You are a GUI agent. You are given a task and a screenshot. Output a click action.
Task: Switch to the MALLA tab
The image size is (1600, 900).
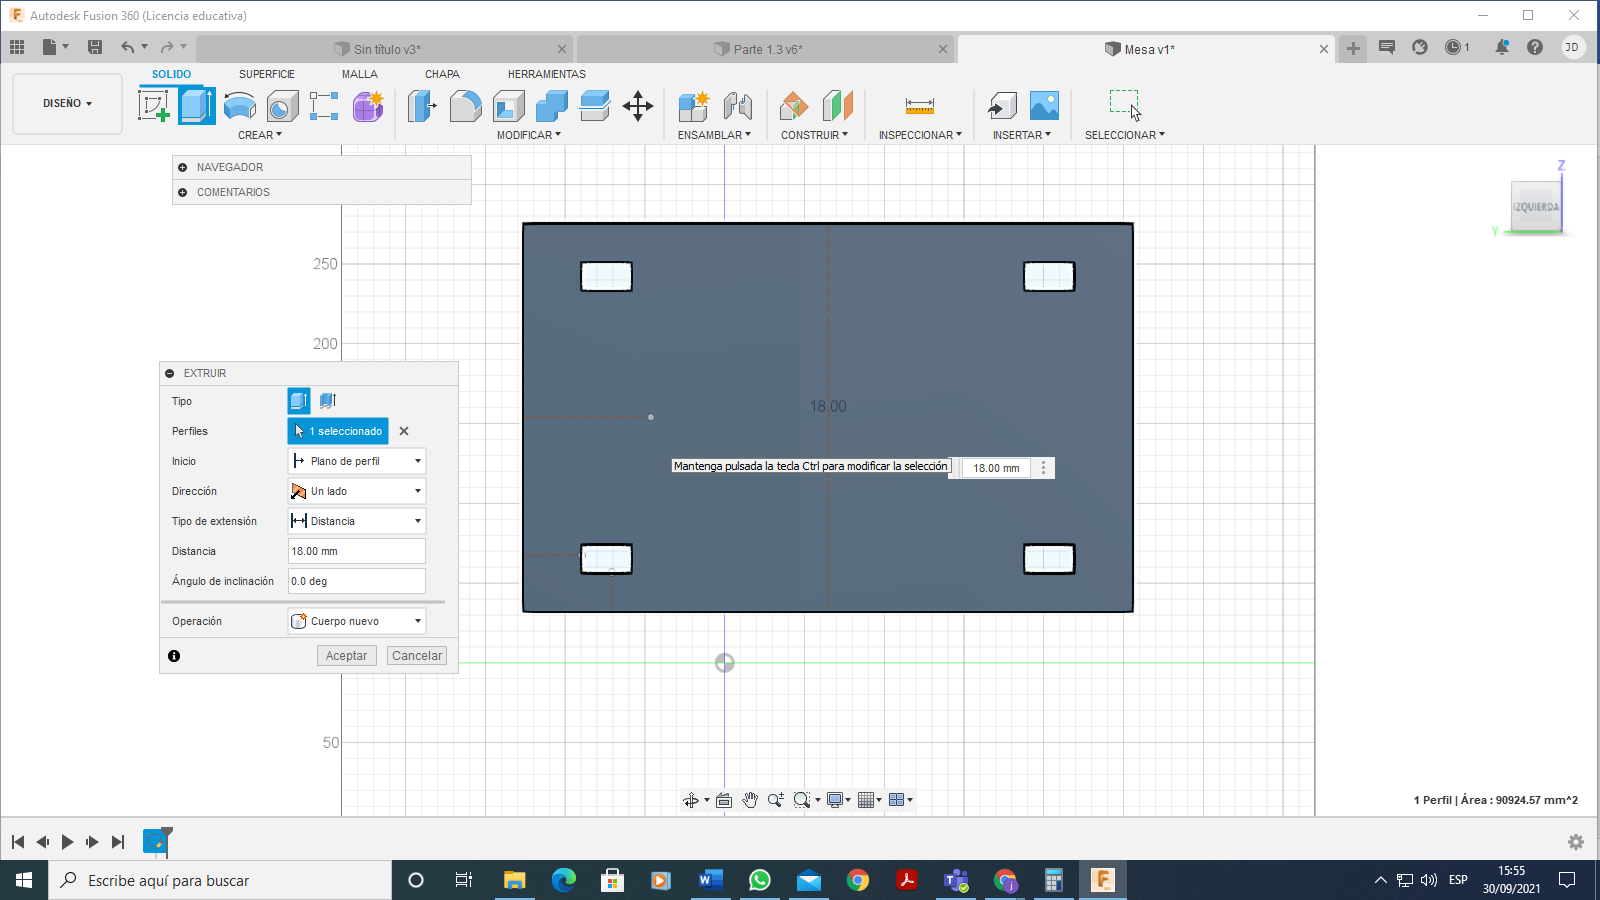tap(360, 74)
